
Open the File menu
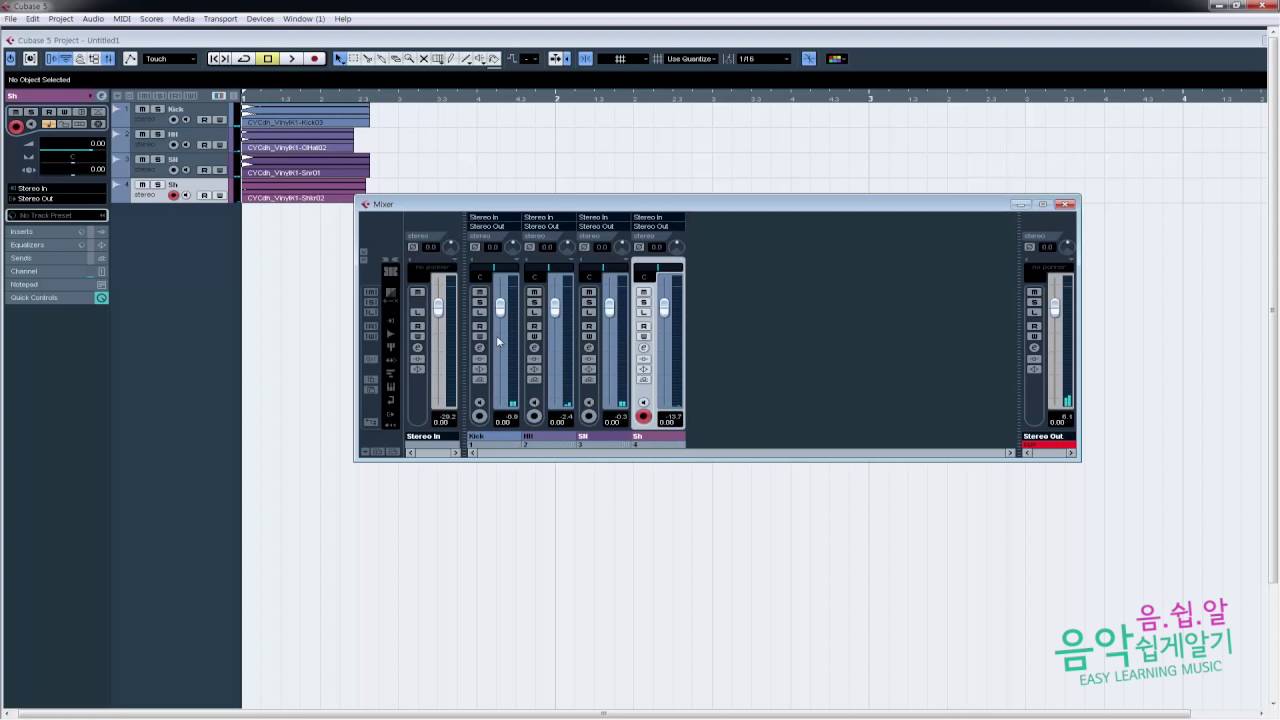(10, 19)
